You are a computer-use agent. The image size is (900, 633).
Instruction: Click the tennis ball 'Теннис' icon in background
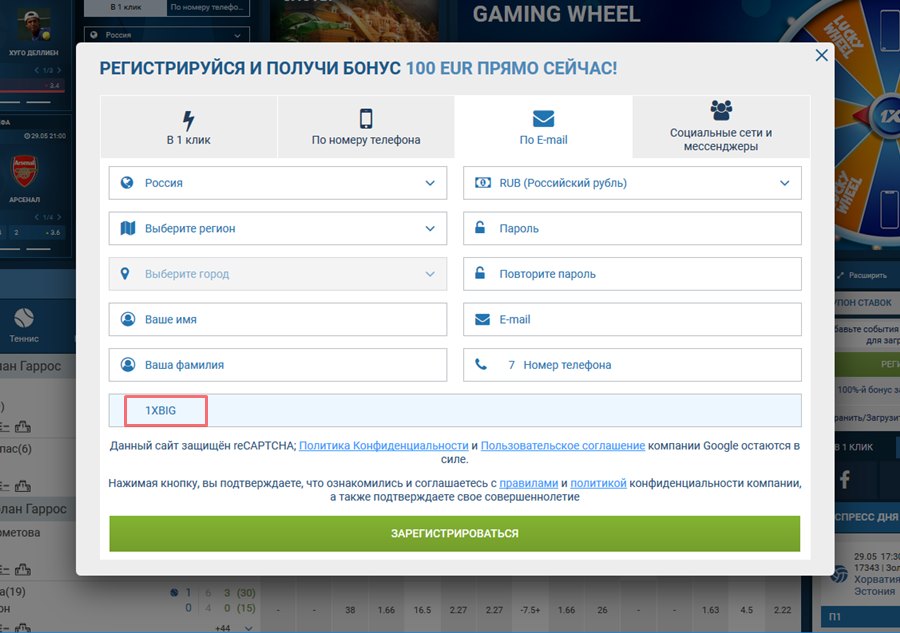24,318
